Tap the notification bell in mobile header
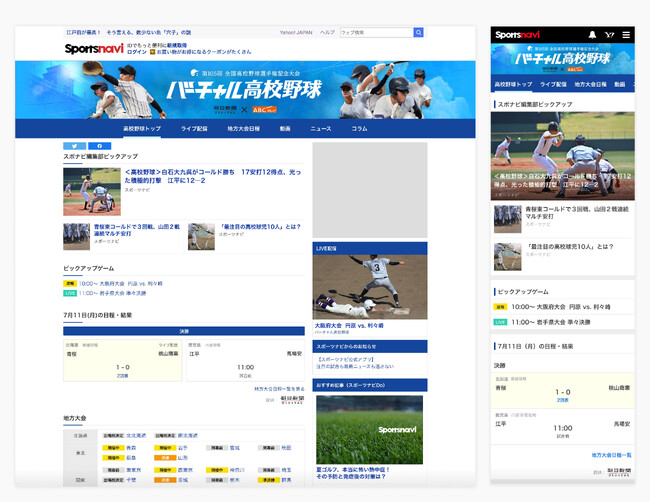 coord(592,34)
